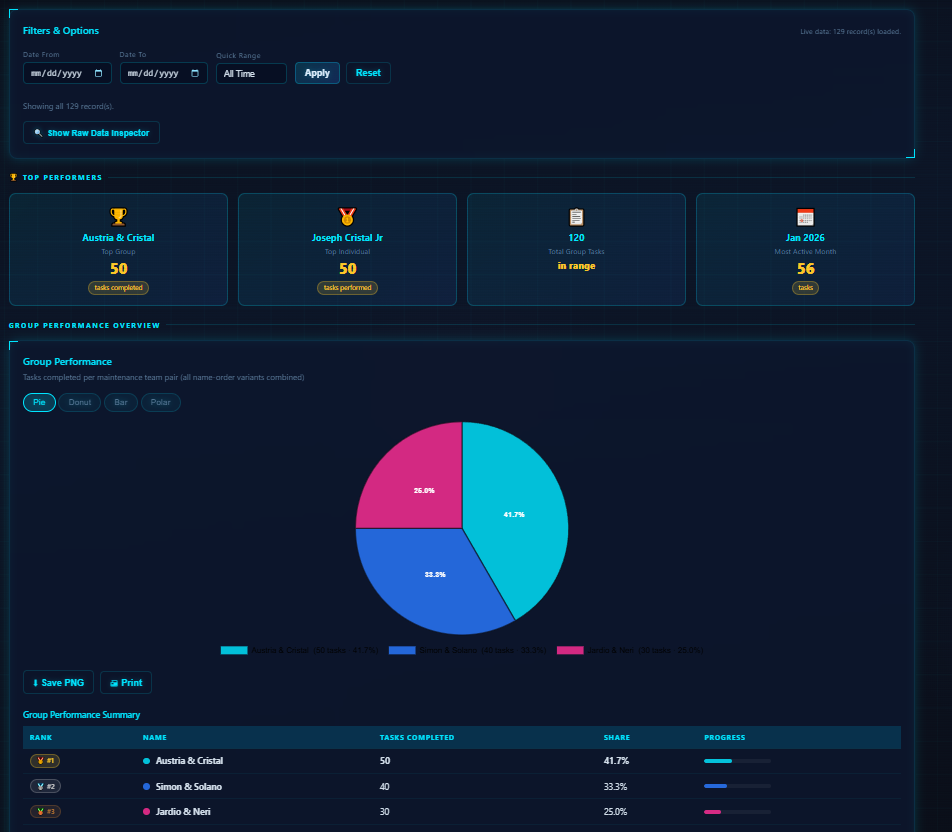Switch chart type to Polar
952x832 pixels.
pyautogui.click(x=160, y=402)
